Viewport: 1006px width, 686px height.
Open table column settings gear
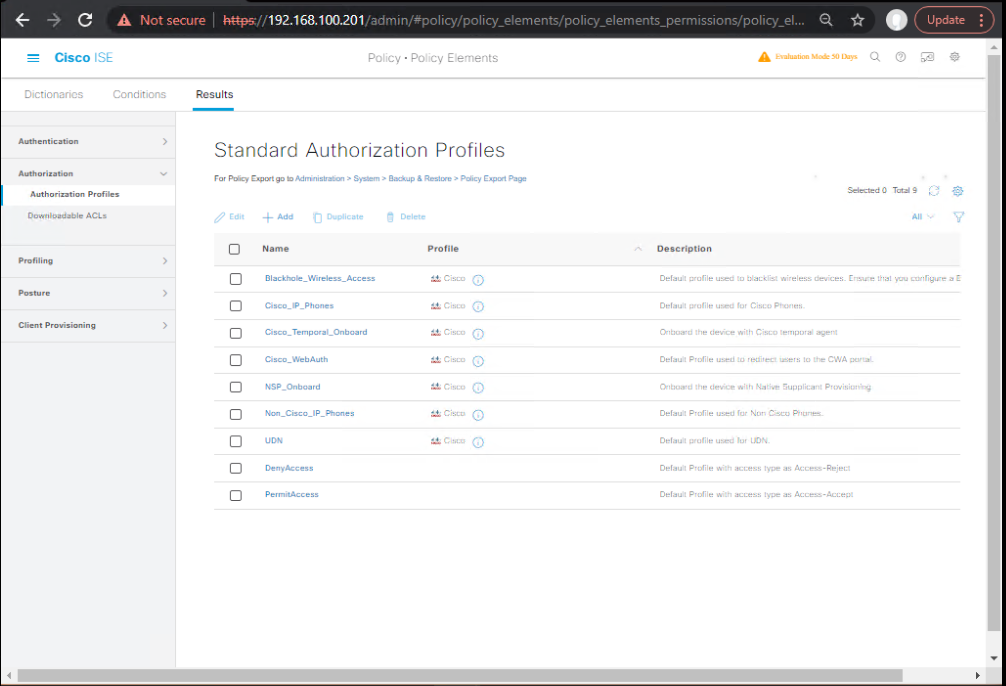(x=958, y=191)
